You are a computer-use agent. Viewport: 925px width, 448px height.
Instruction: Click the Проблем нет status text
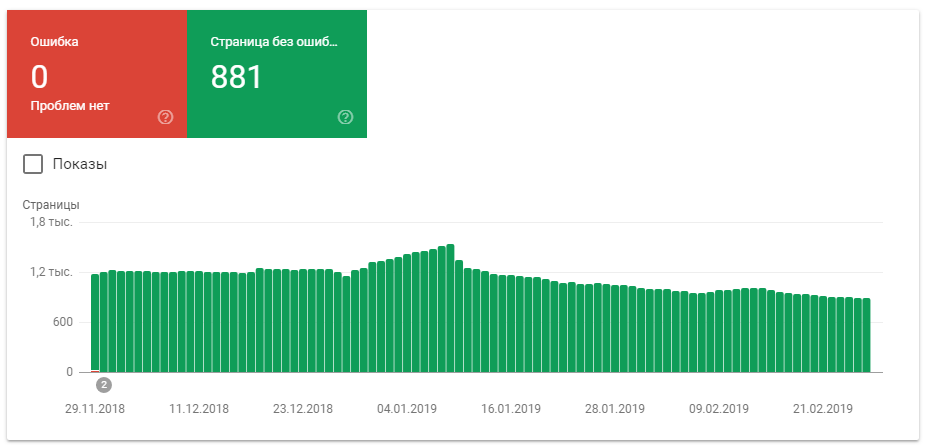tap(70, 106)
